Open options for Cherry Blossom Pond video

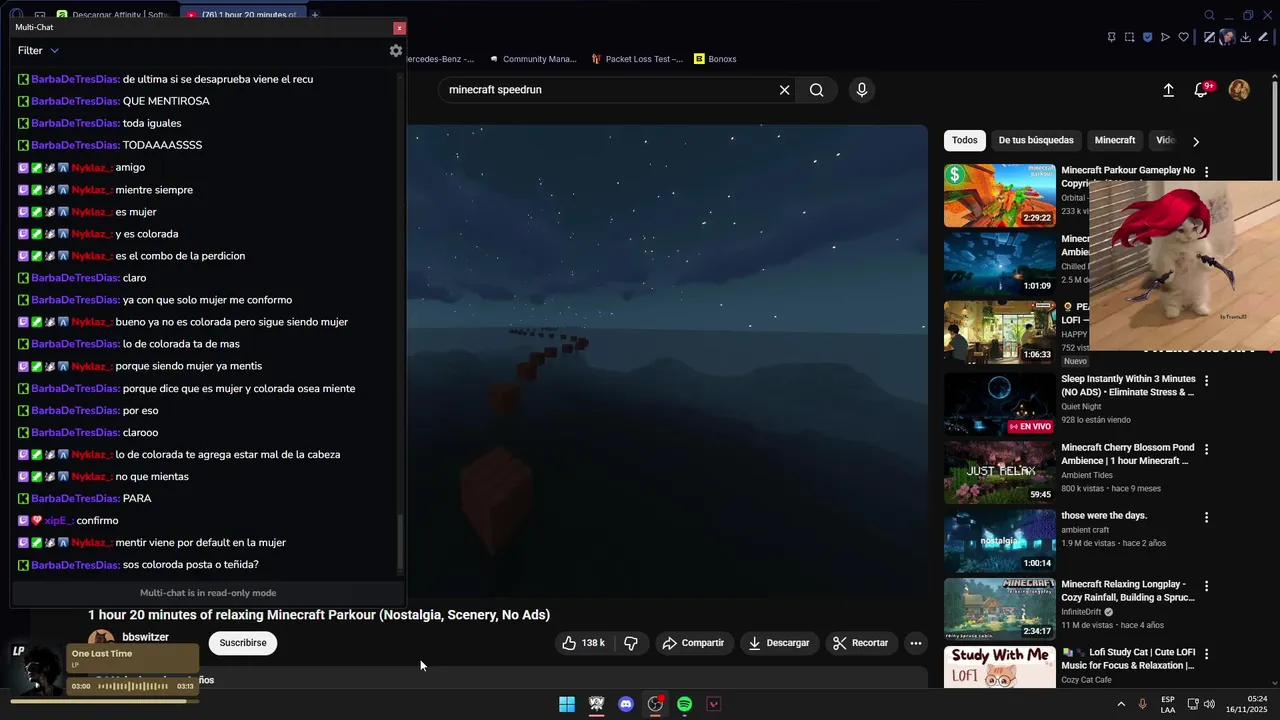[1207, 449]
